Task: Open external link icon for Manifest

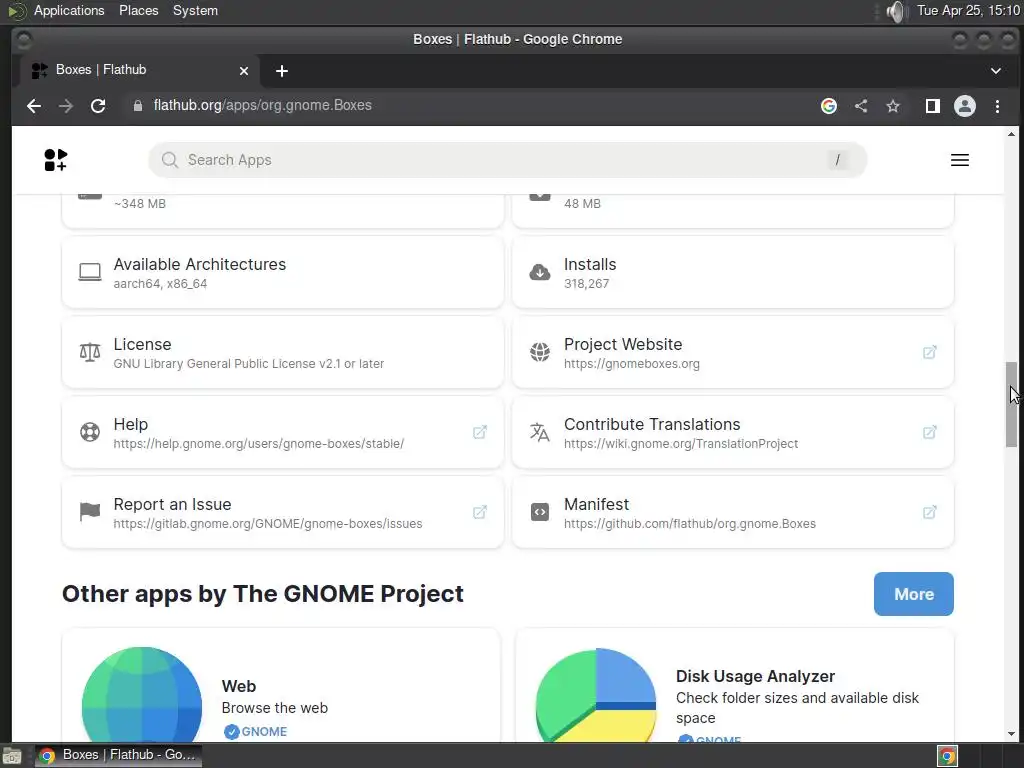Action: pos(929,513)
